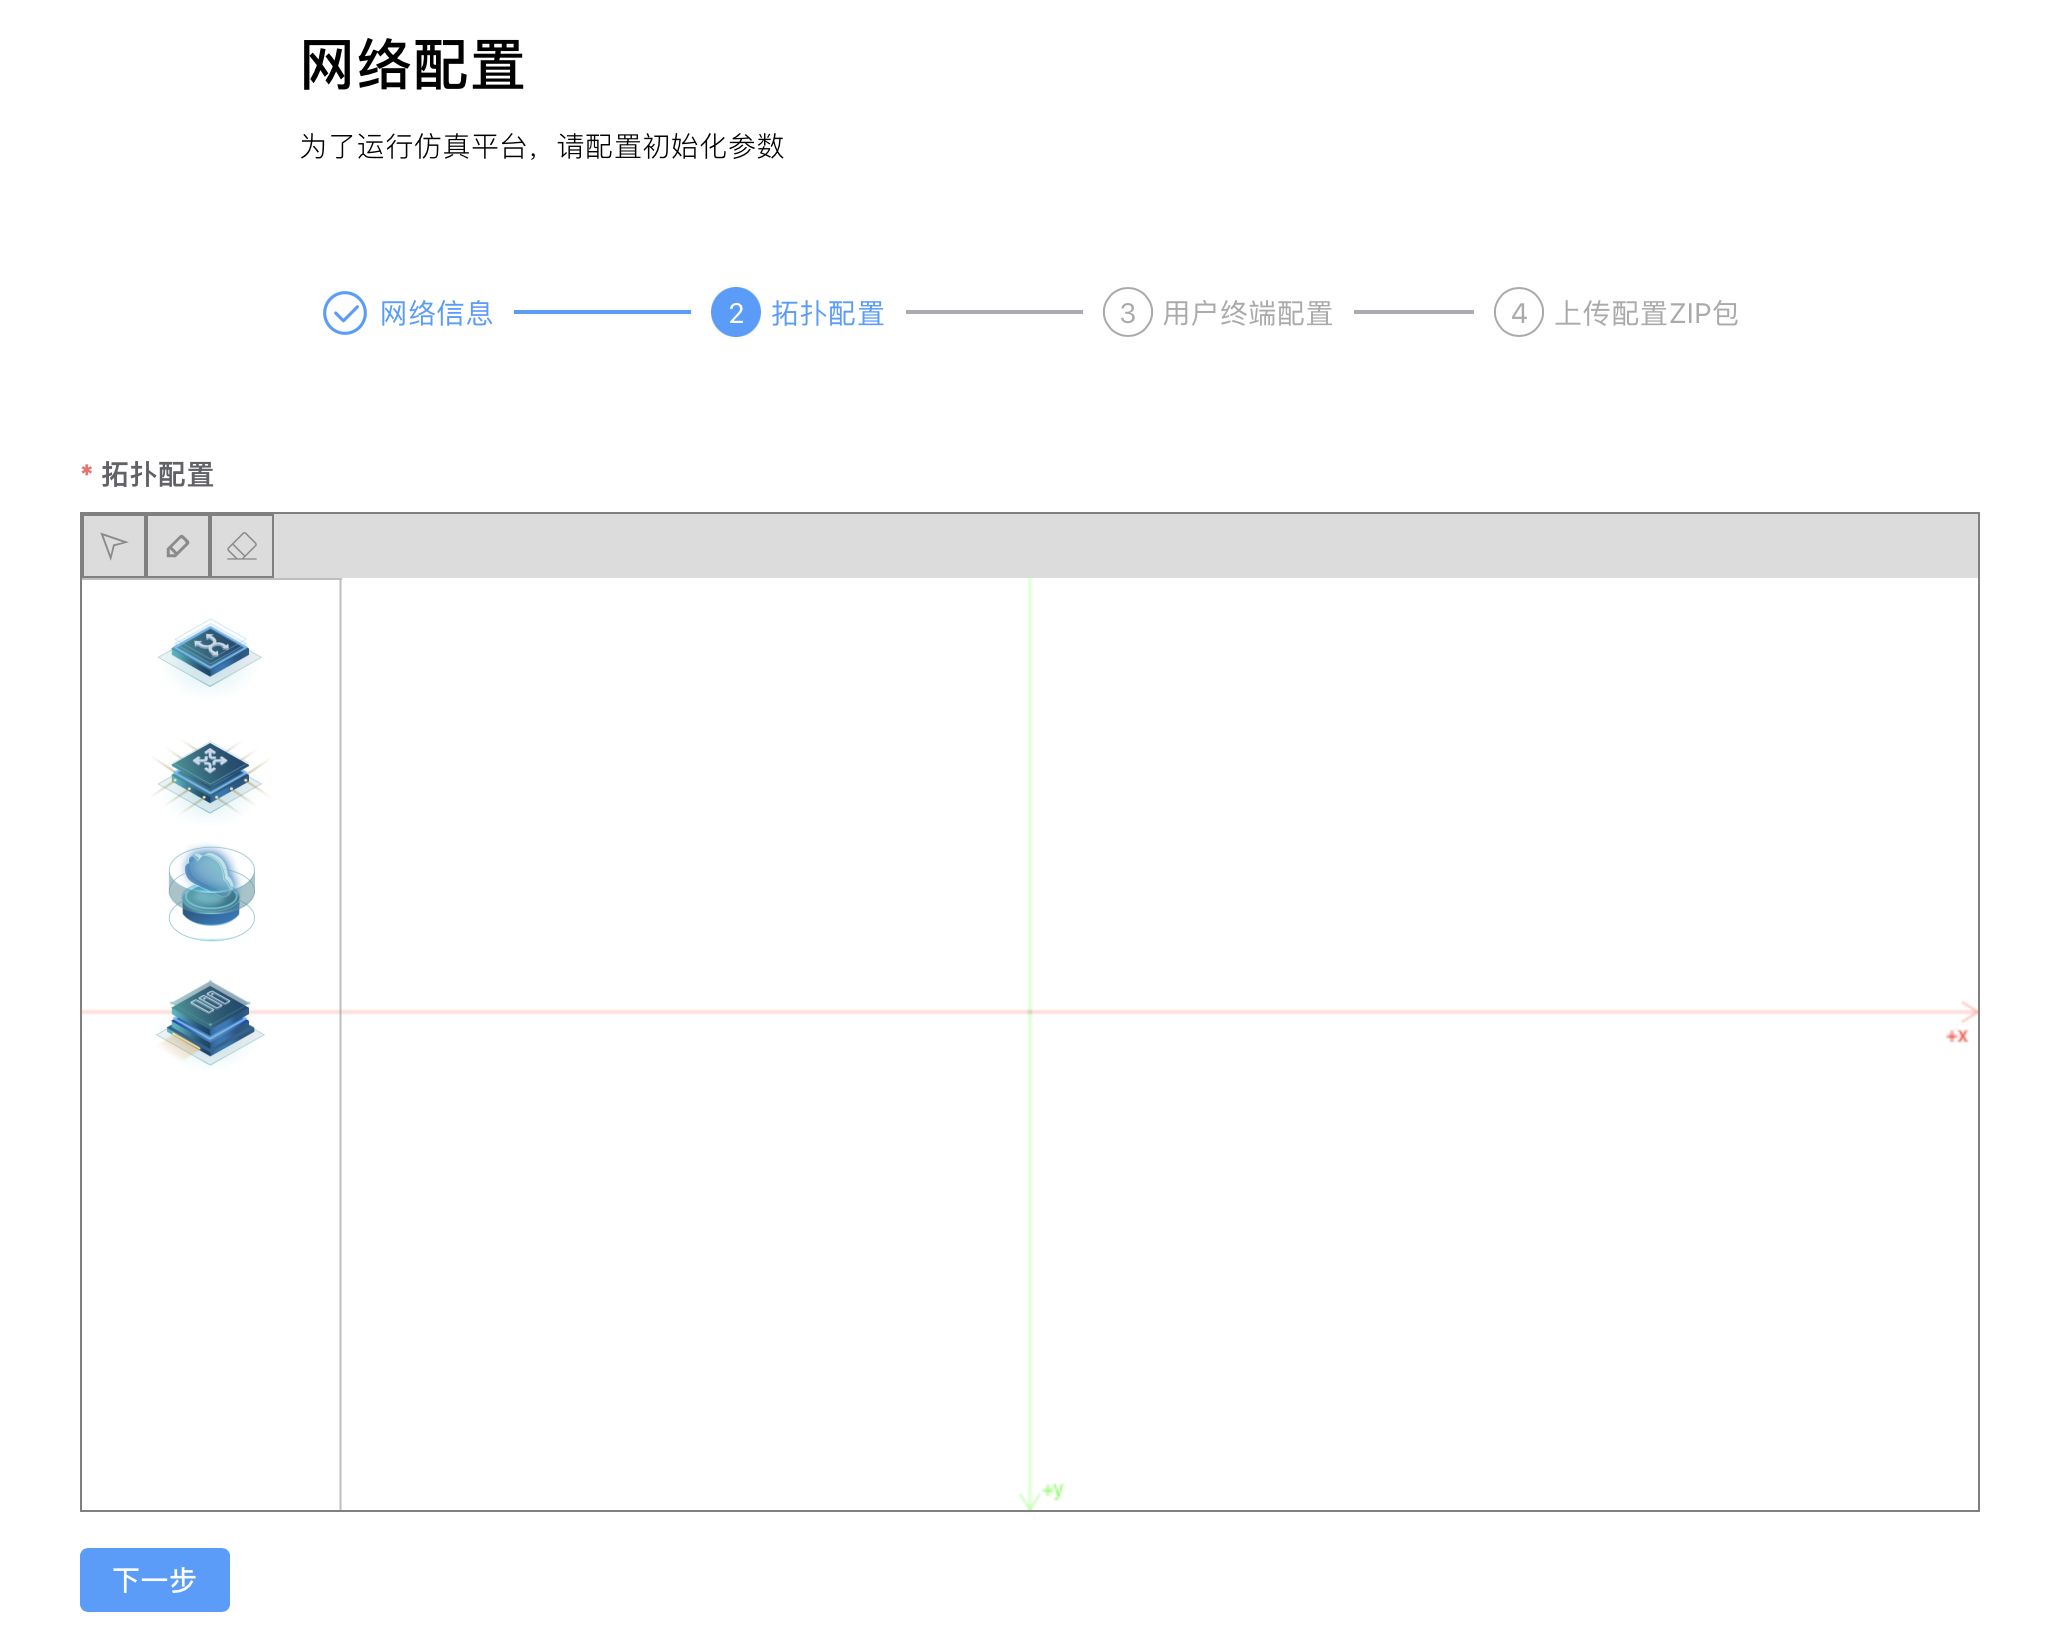Go to 网络信息 step label
The width and height of the screenshot is (2062, 1648).
436,313
